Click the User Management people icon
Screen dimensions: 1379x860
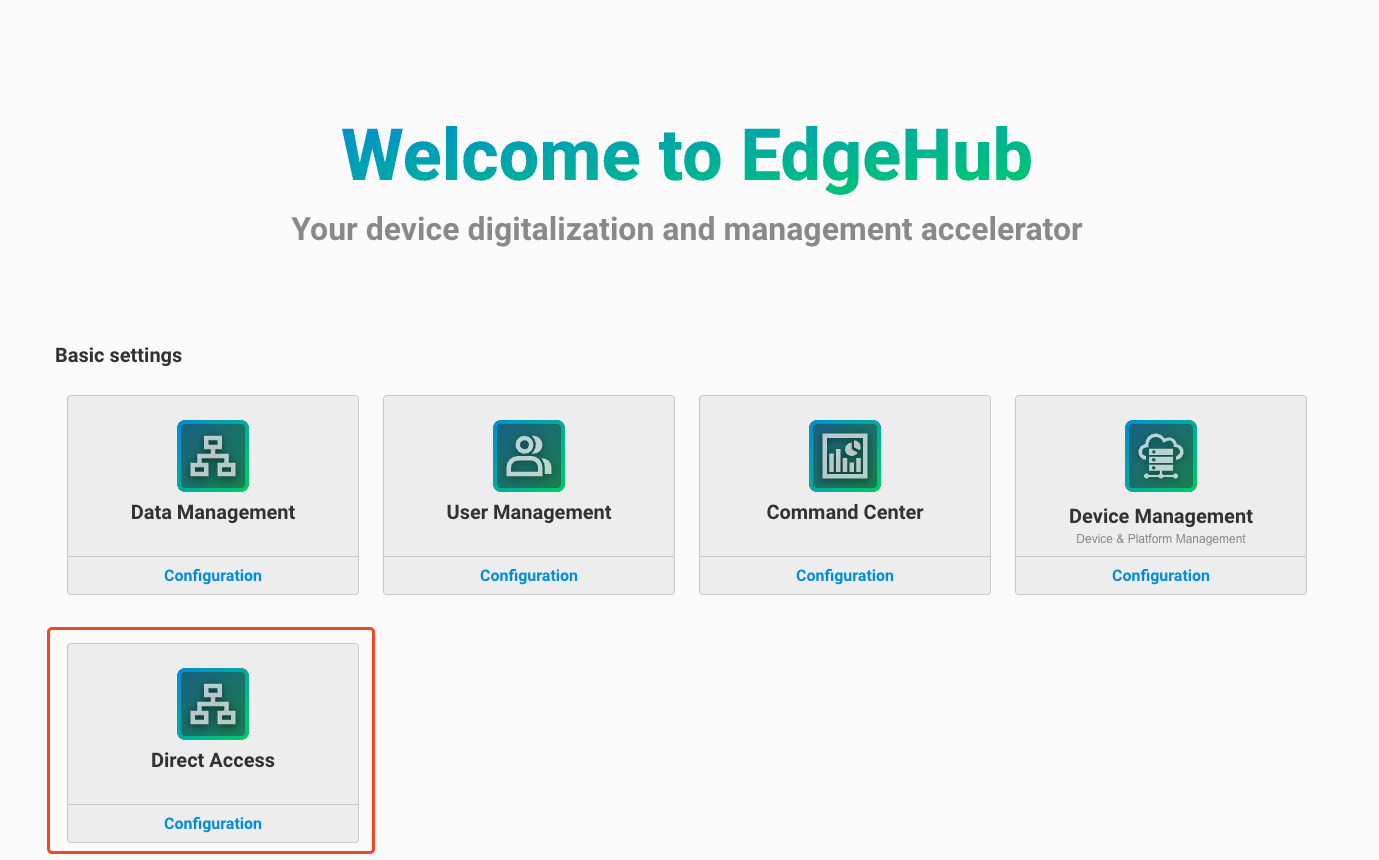pyautogui.click(x=529, y=456)
